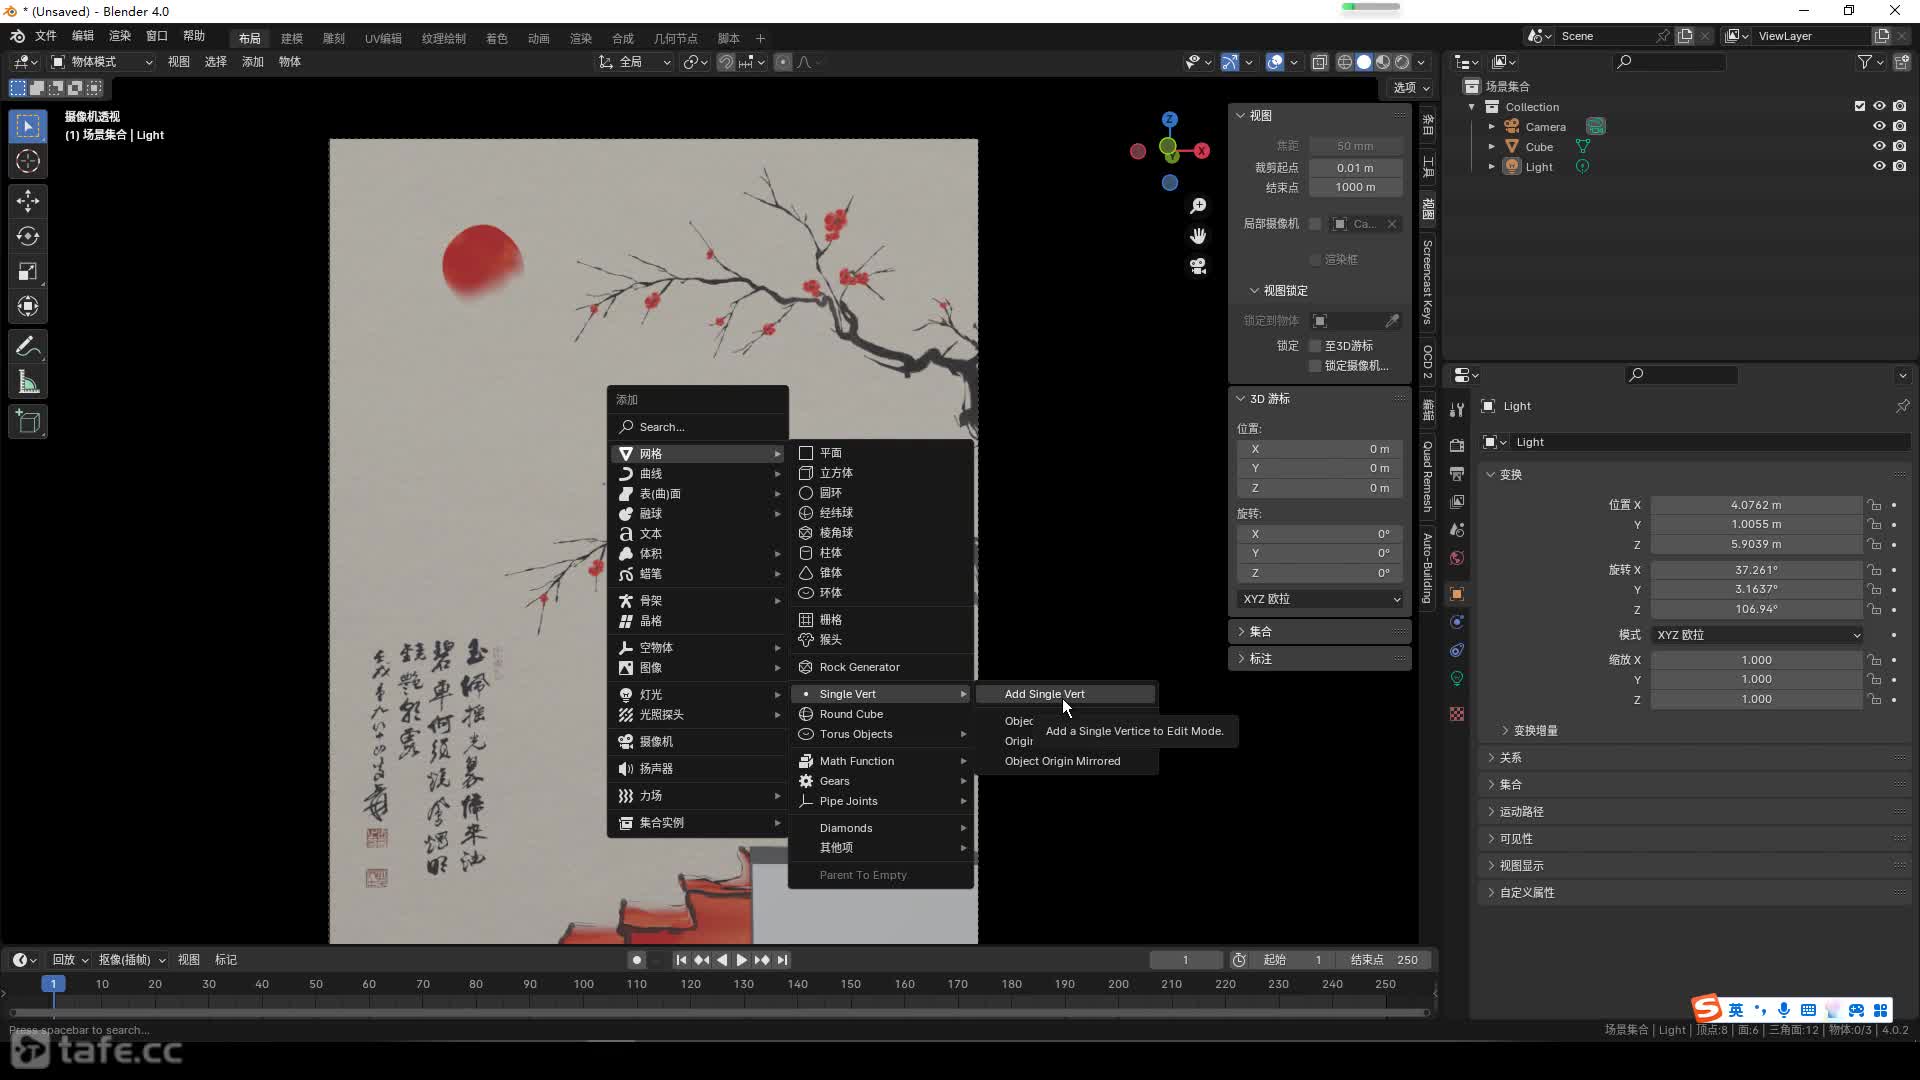Open the 编辑 menu
Screen dimensions: 1920x1080
click(83, 36)
